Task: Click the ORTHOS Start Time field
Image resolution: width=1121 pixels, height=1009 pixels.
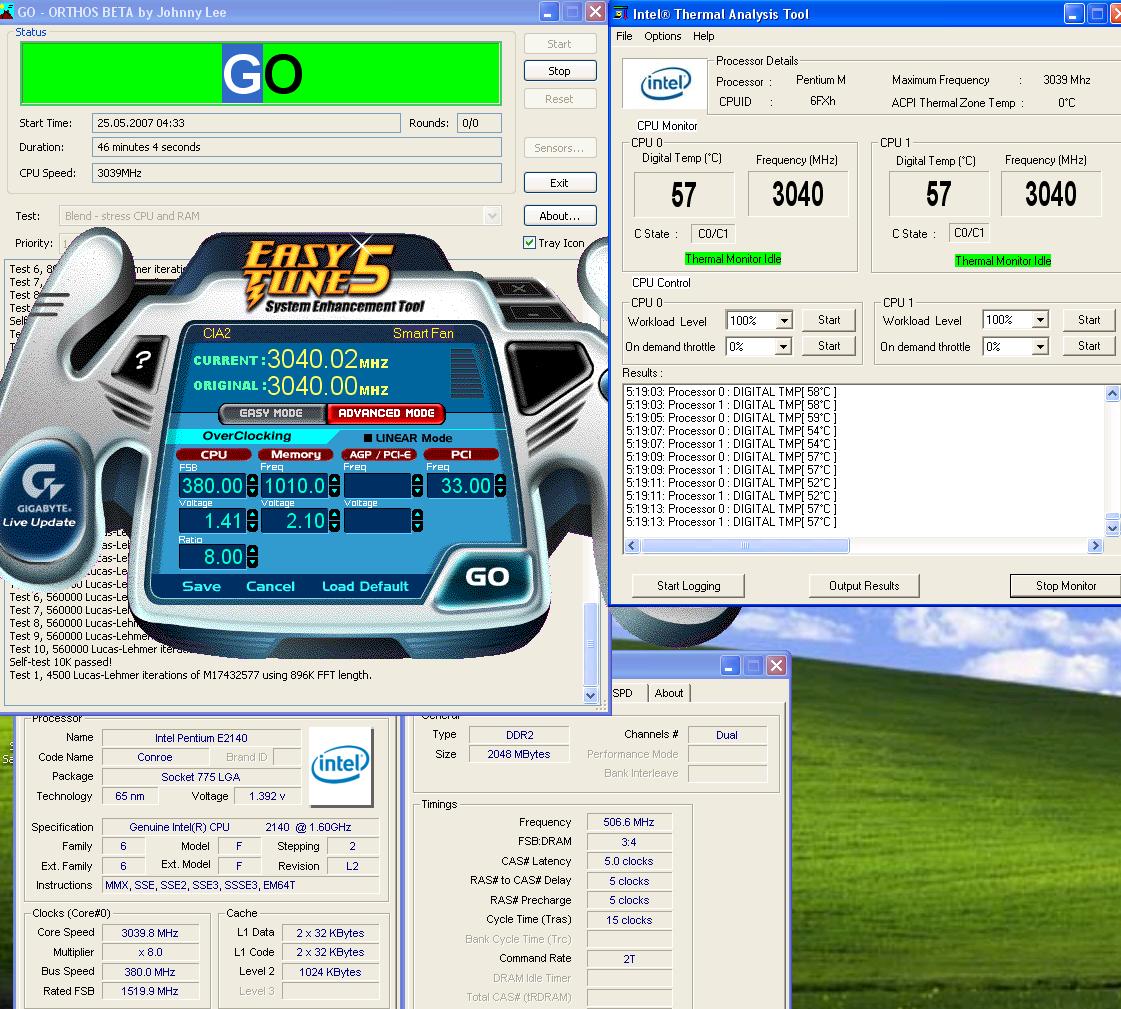Action: pyautogui.click(x=246, y=123)
